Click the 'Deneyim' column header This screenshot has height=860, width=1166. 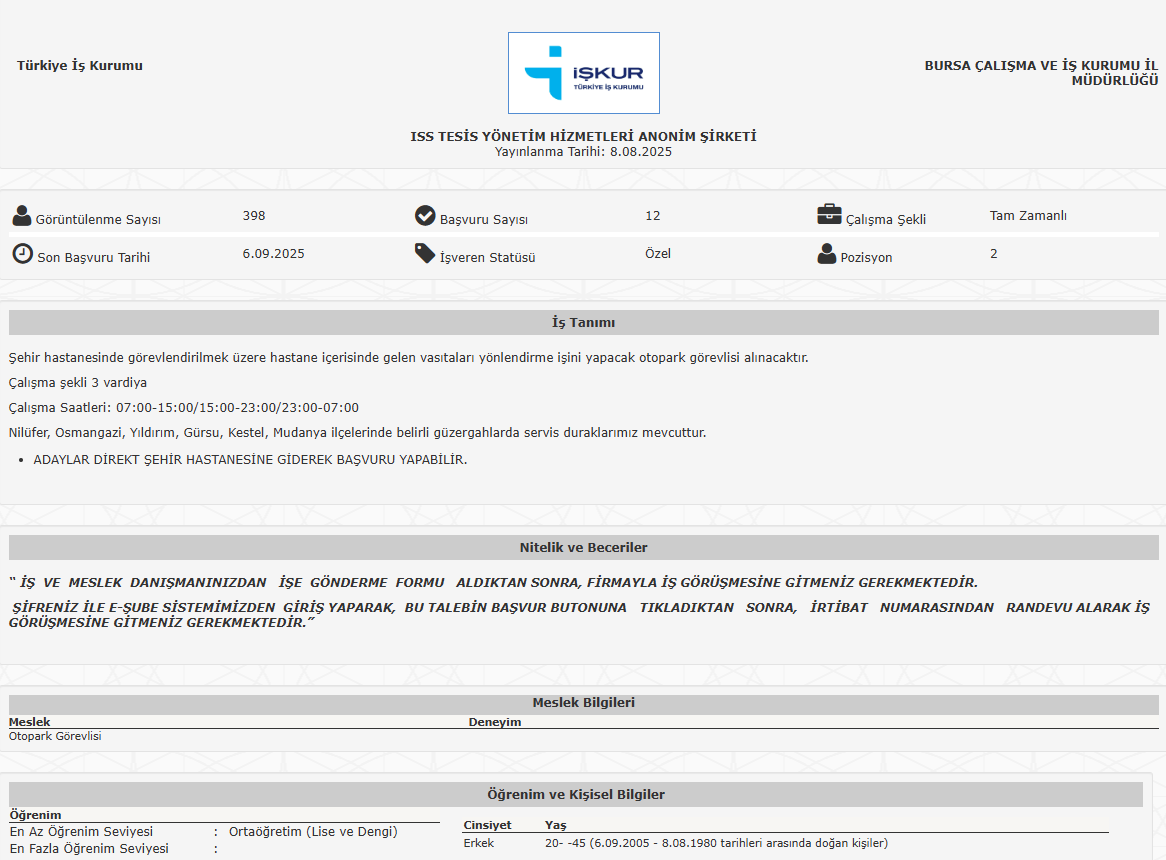[495, 722]
